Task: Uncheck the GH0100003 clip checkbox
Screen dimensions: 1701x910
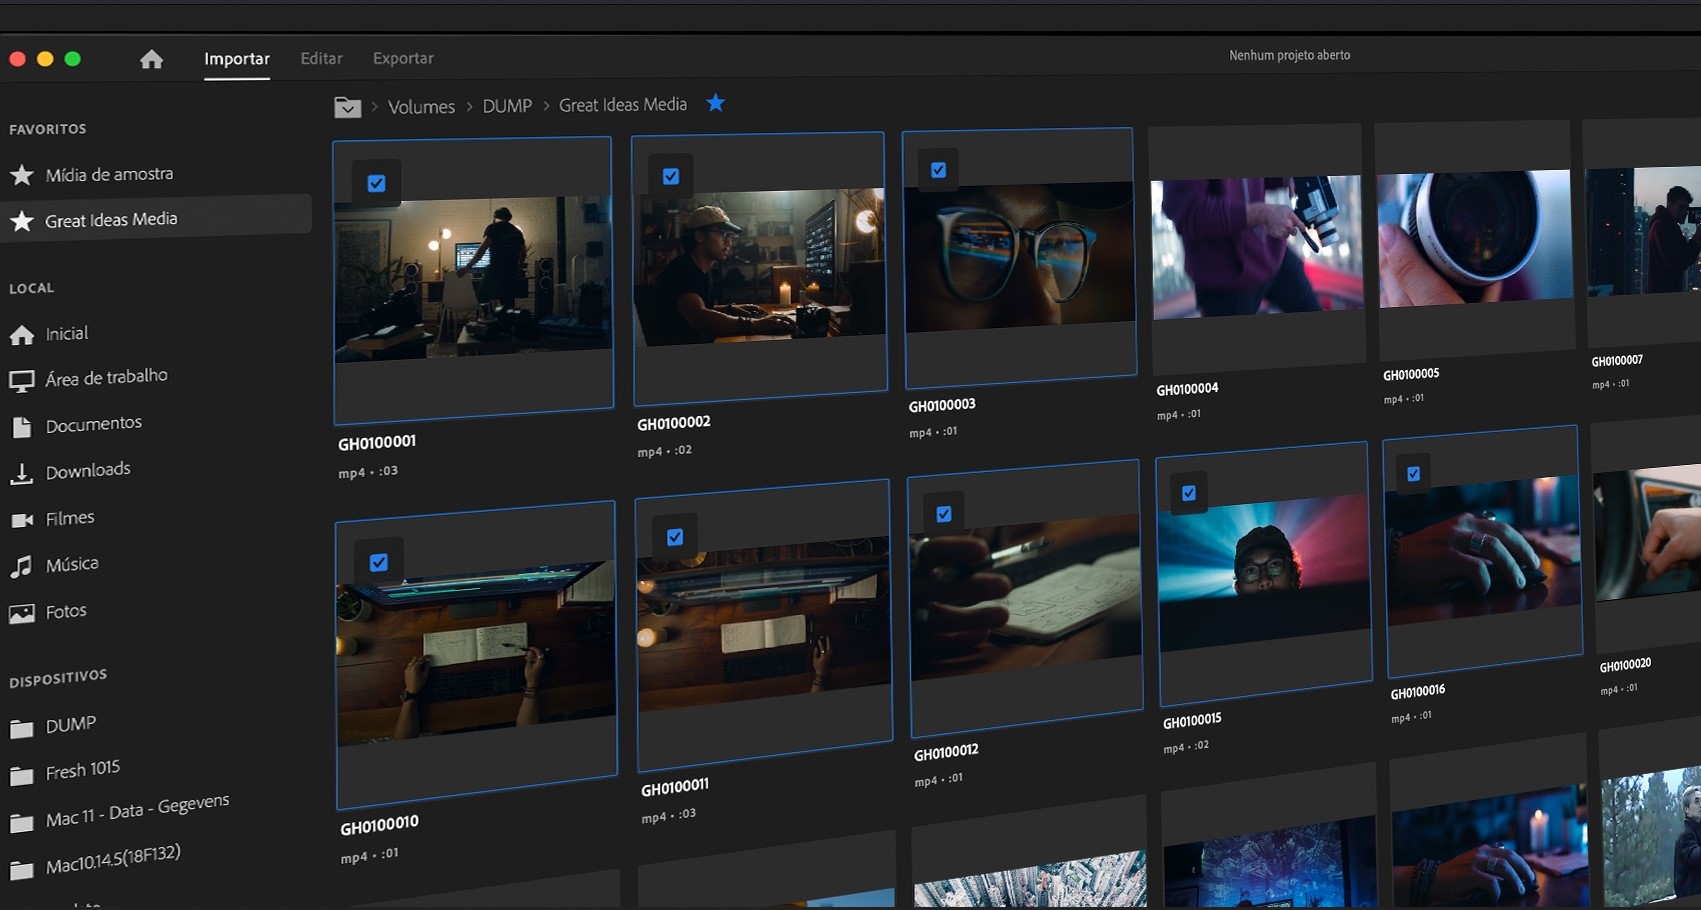Action: click(938, 170)
